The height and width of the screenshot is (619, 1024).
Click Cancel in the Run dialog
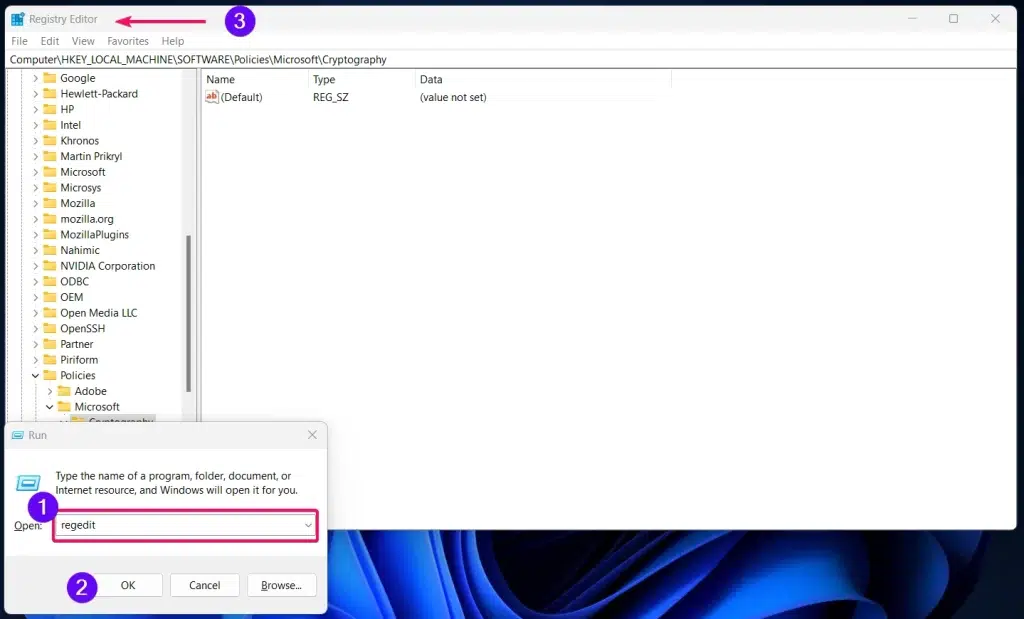pos(204,585)
